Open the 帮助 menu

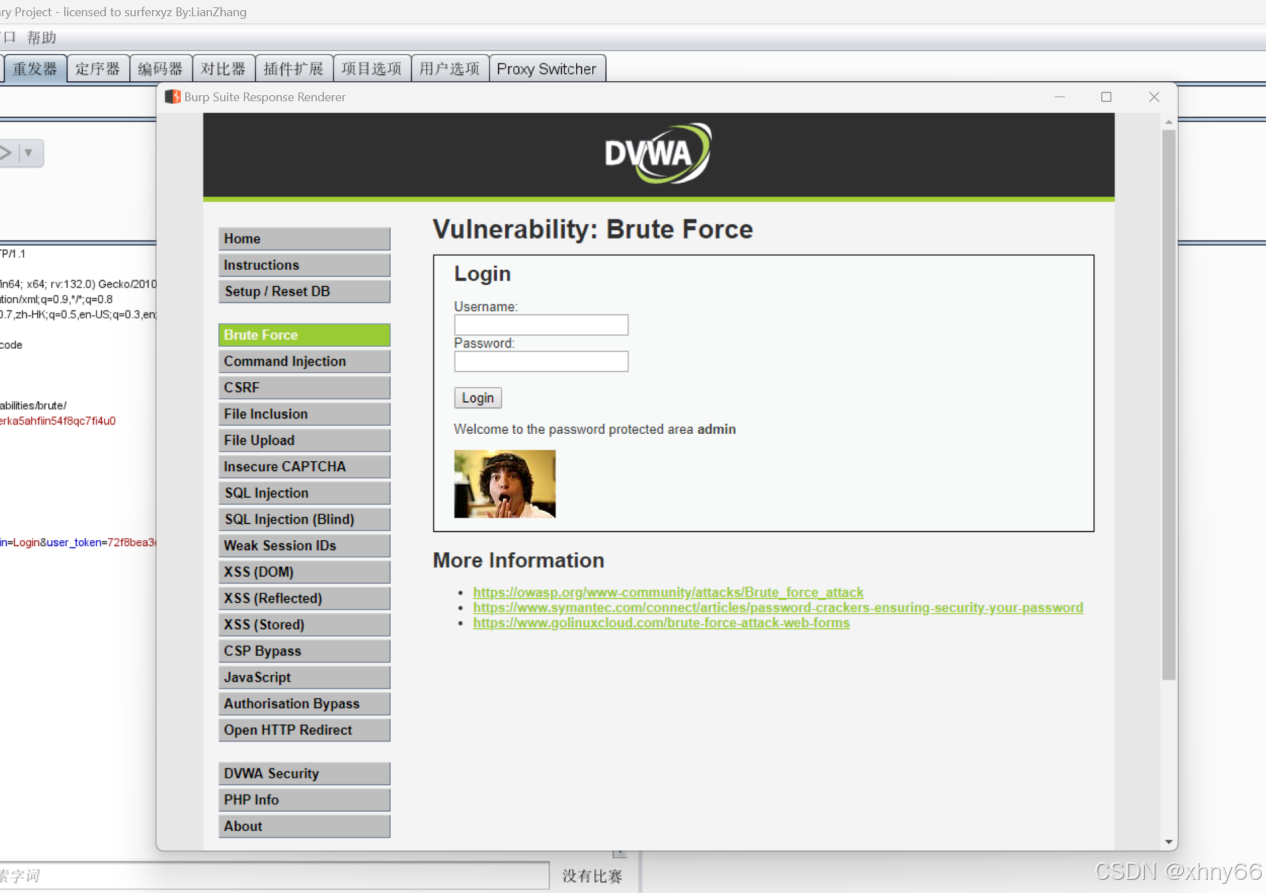[x=42, y=38]
